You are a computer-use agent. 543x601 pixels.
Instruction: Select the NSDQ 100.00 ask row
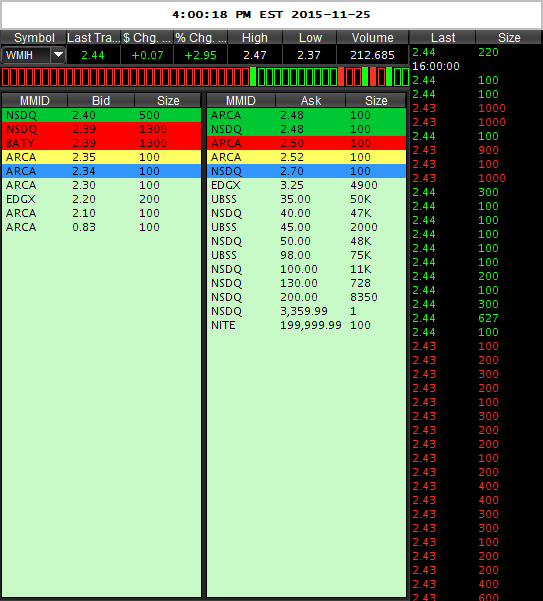(307, 269)
